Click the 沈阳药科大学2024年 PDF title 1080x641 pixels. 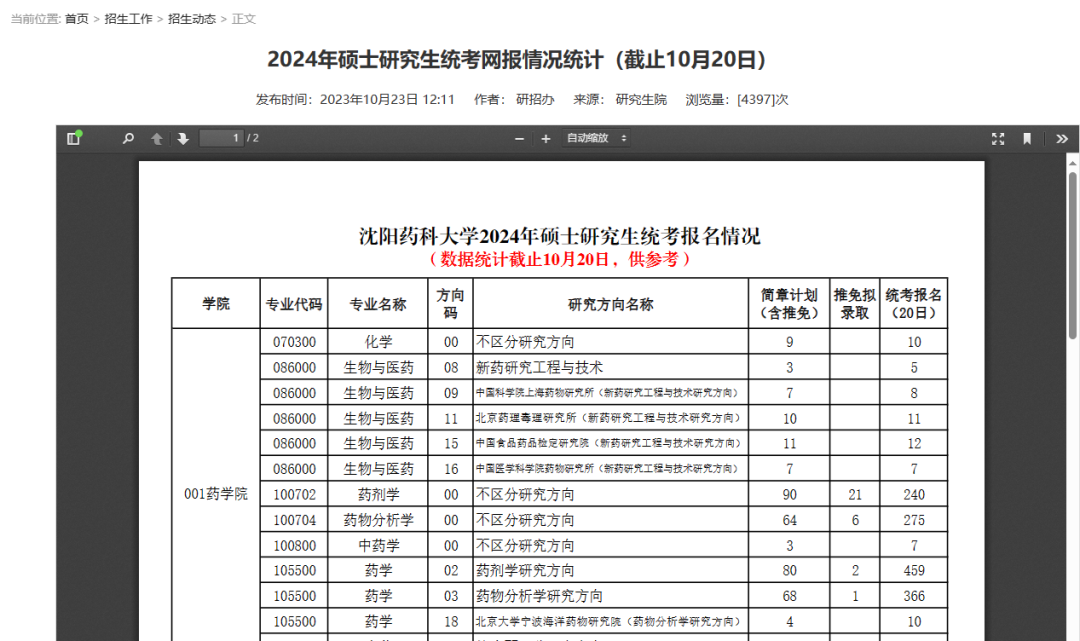pos(559,236)
